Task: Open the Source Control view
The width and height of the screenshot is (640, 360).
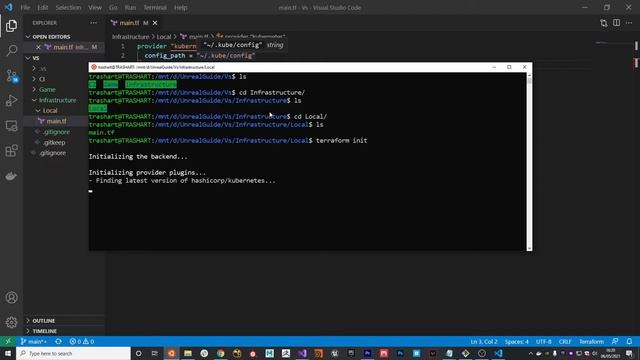Action: coord(11,76)
